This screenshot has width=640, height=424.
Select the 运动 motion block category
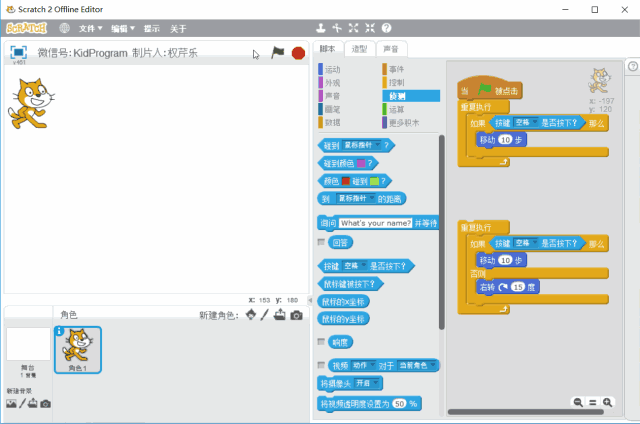[334, 69]
